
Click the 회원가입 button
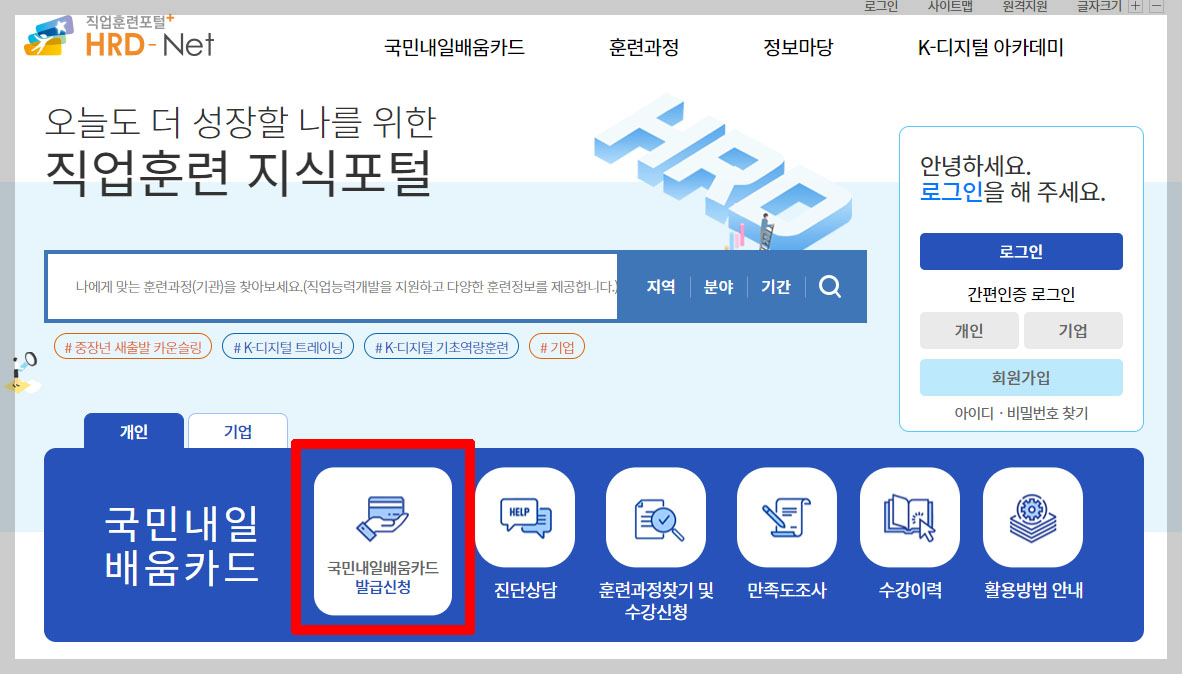click(1021, 378)
